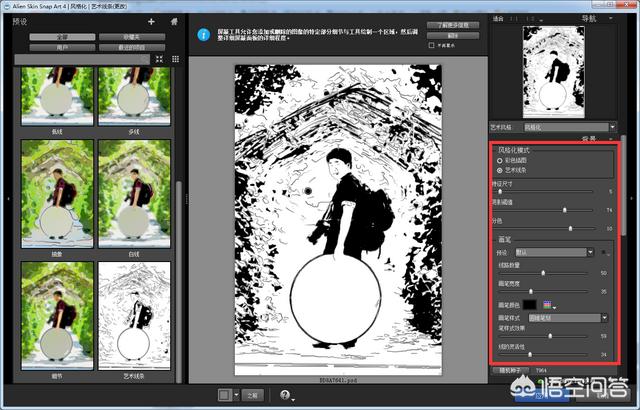Select the 彩色絵図 radio option

point(500,160)
